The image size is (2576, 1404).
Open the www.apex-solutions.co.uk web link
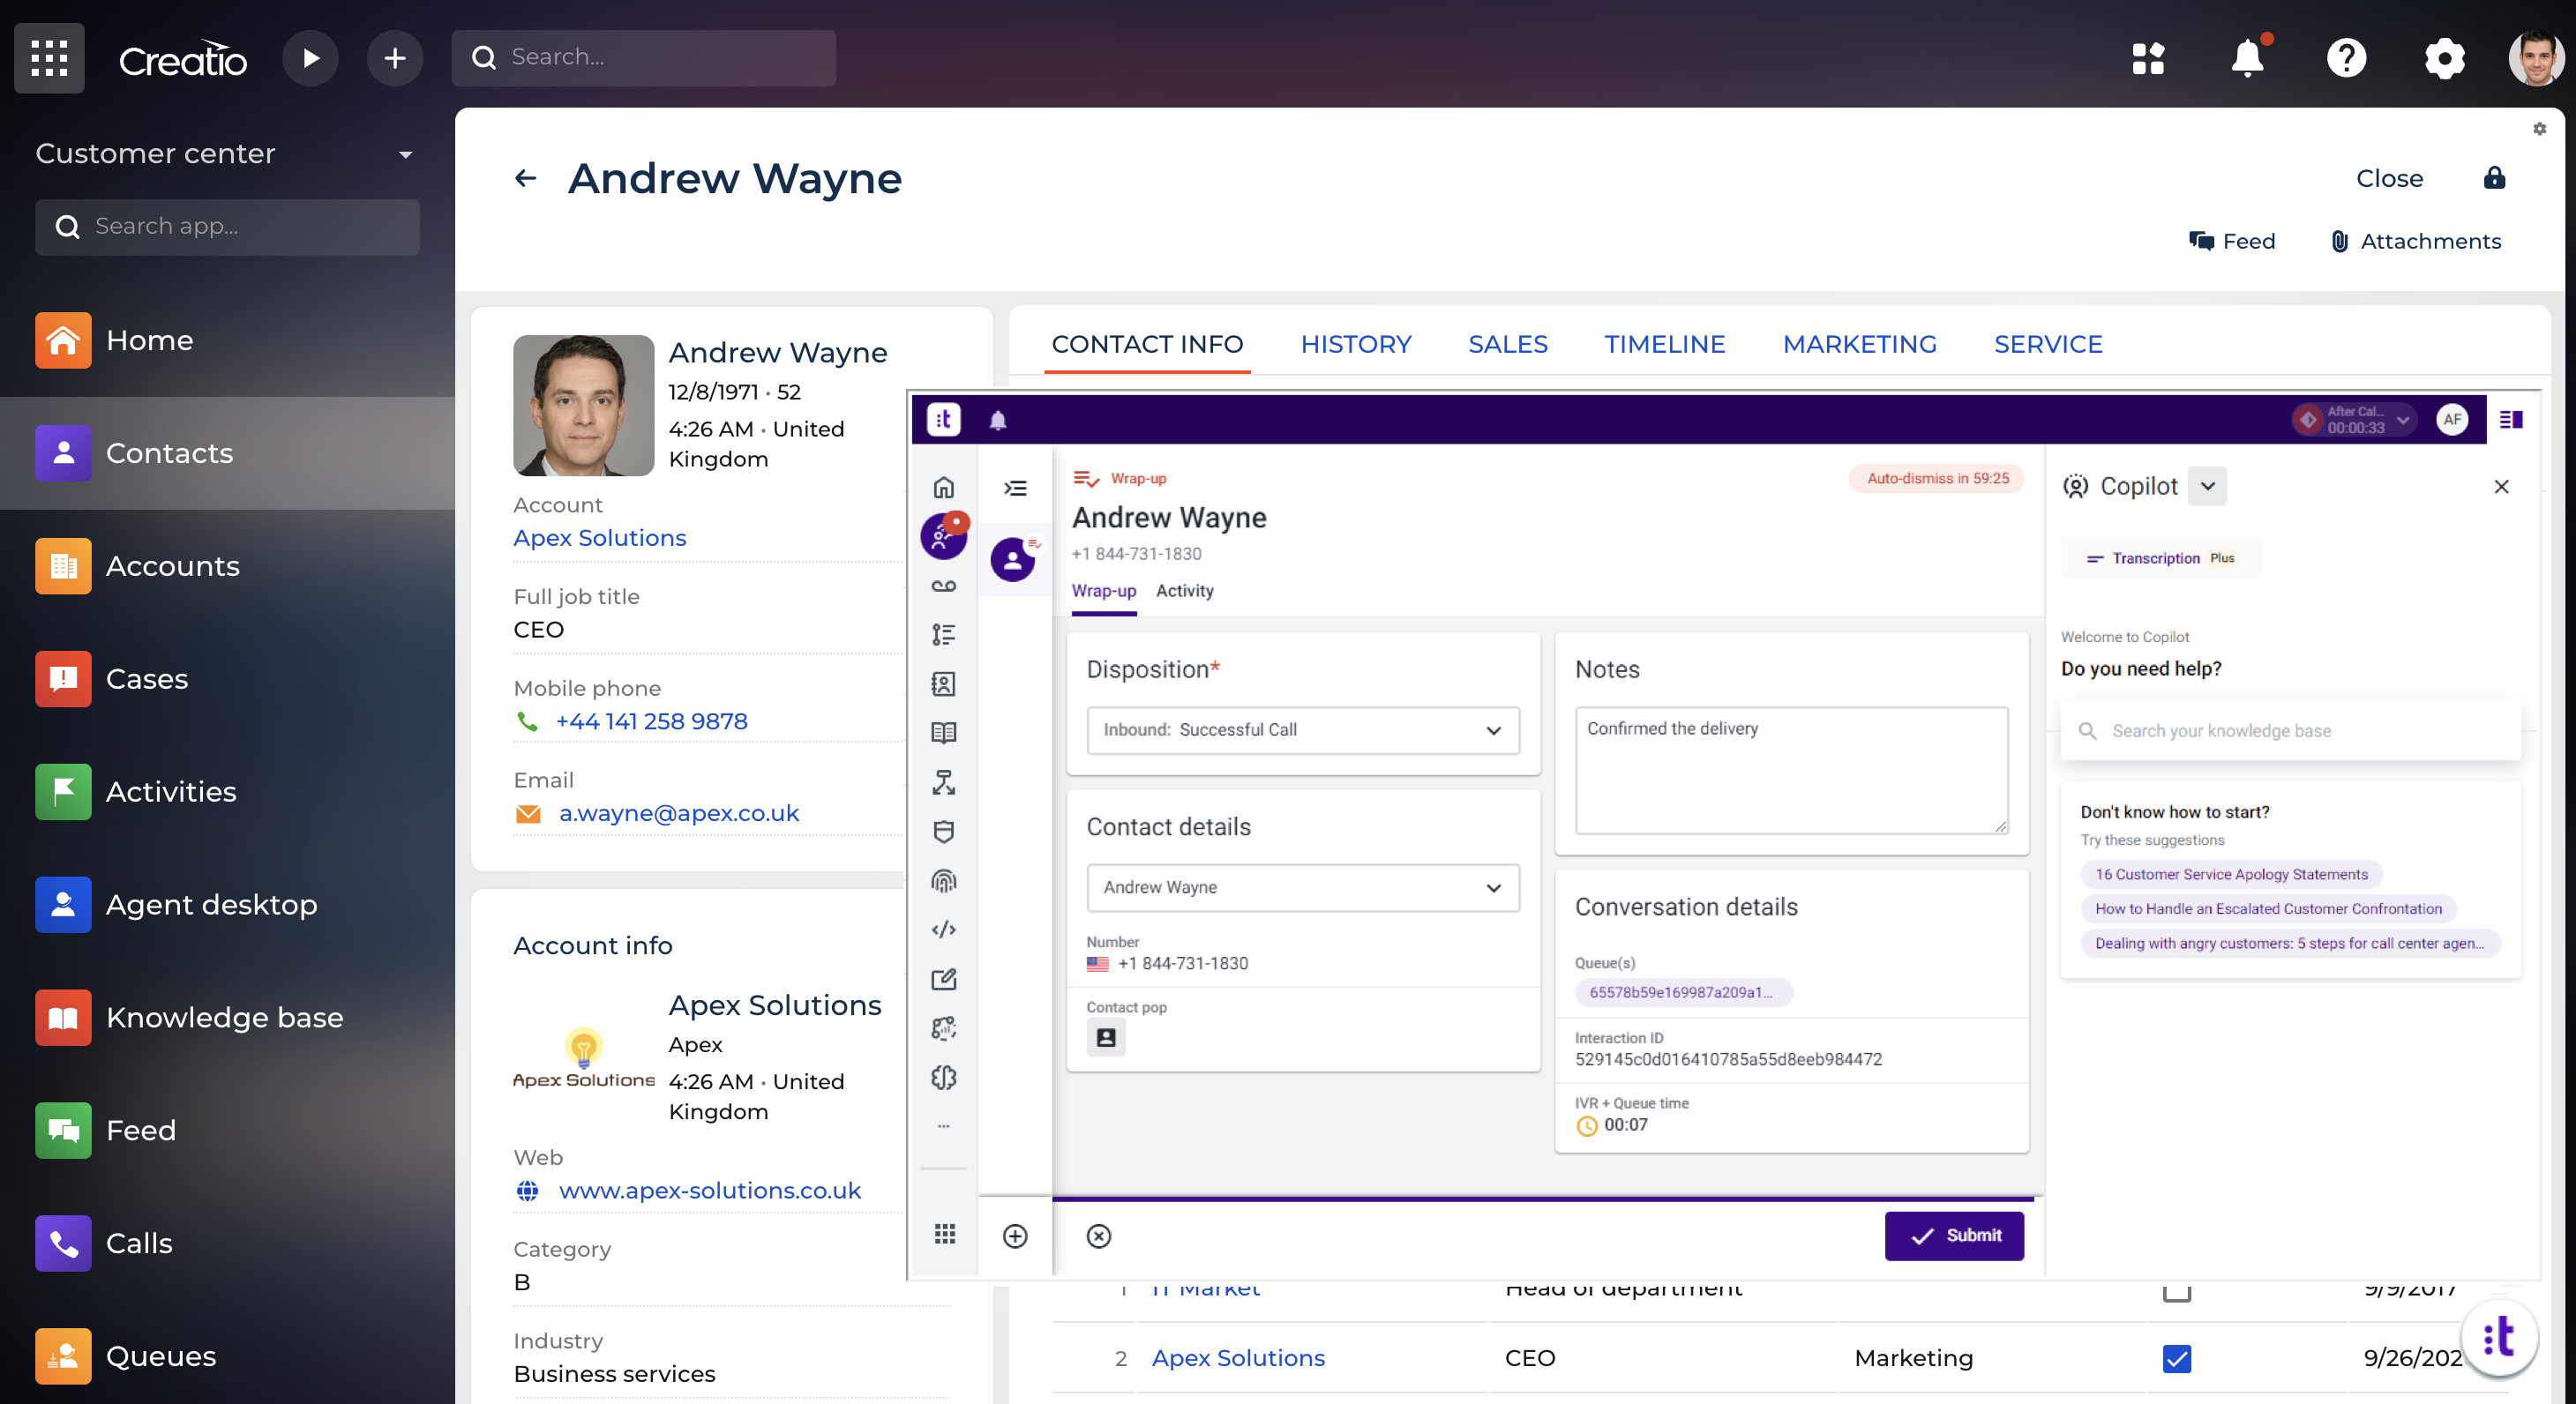tap(709, 1190)
